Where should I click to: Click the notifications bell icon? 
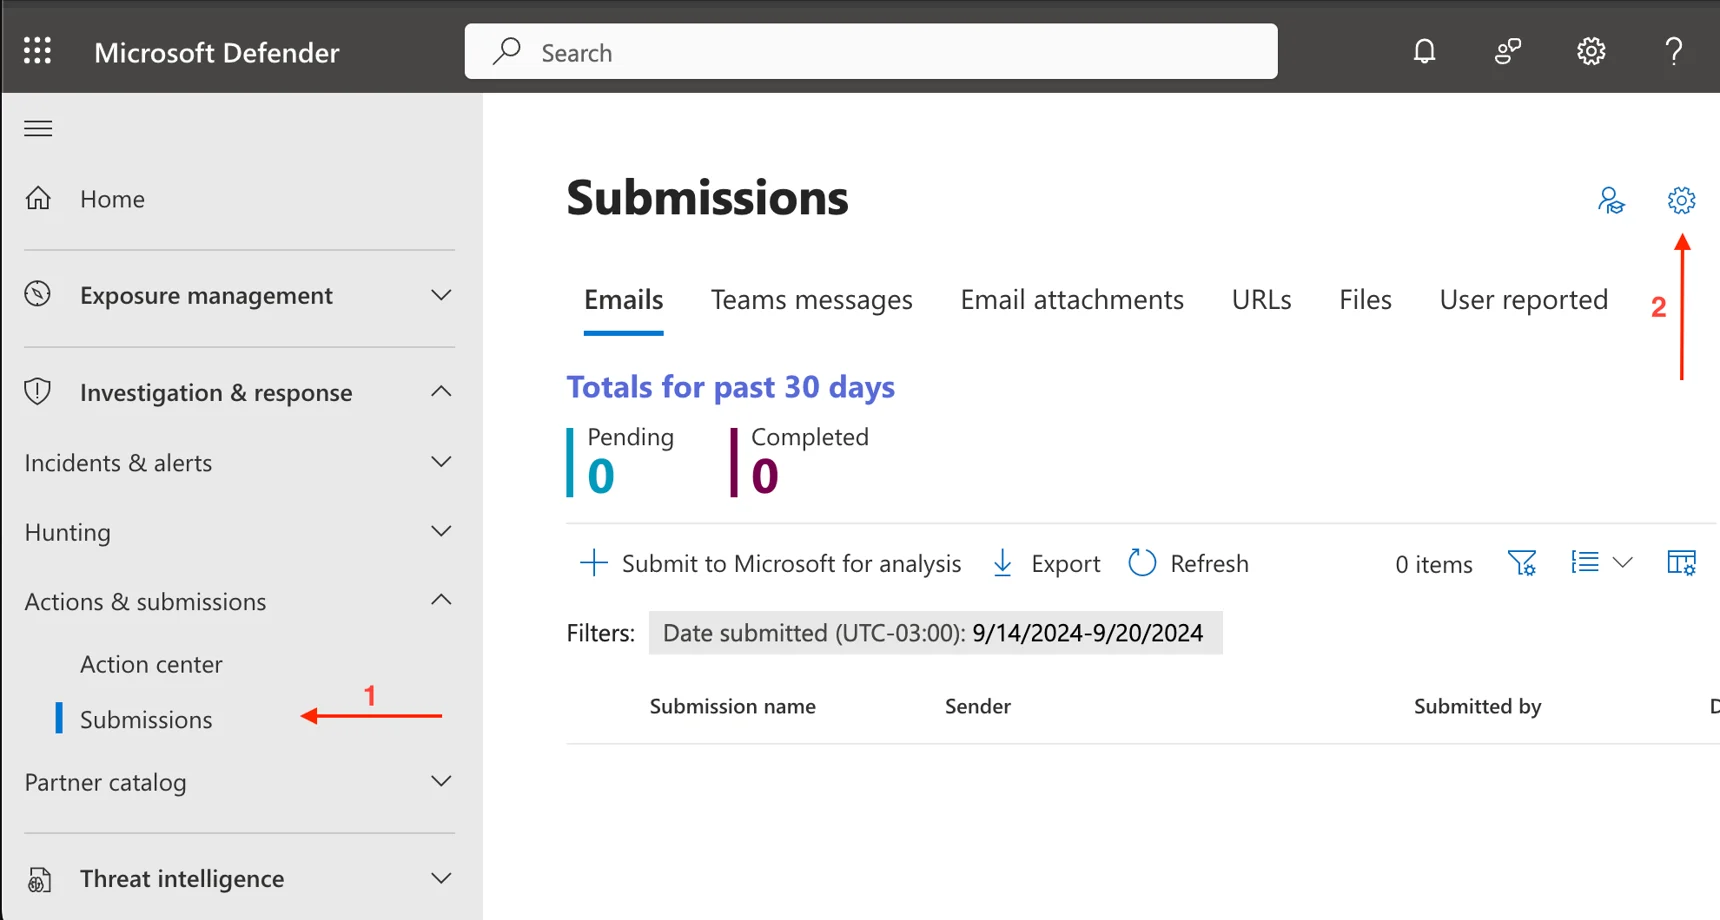1424,51
